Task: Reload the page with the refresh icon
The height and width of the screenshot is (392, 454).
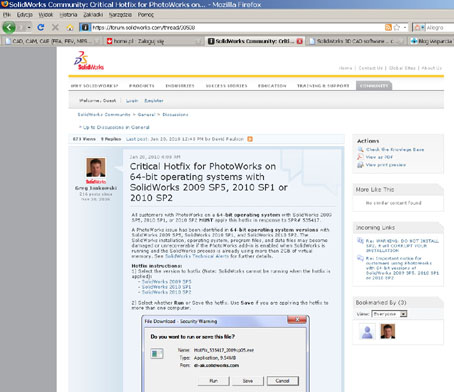Action: (41, 27)
